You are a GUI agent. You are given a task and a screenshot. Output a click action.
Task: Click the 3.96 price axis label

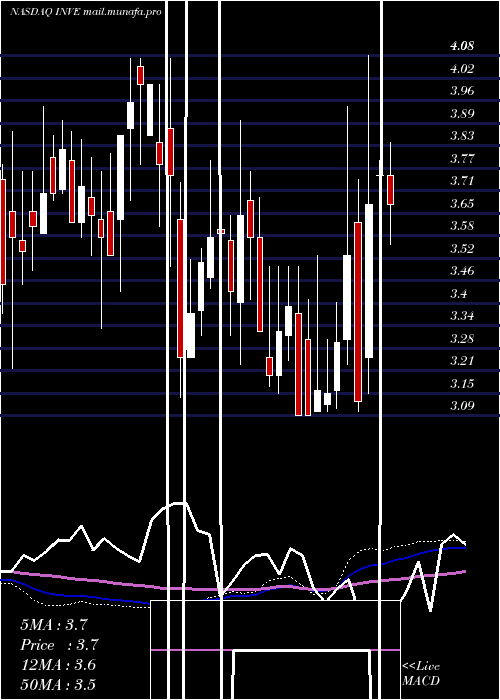[462, 91]
